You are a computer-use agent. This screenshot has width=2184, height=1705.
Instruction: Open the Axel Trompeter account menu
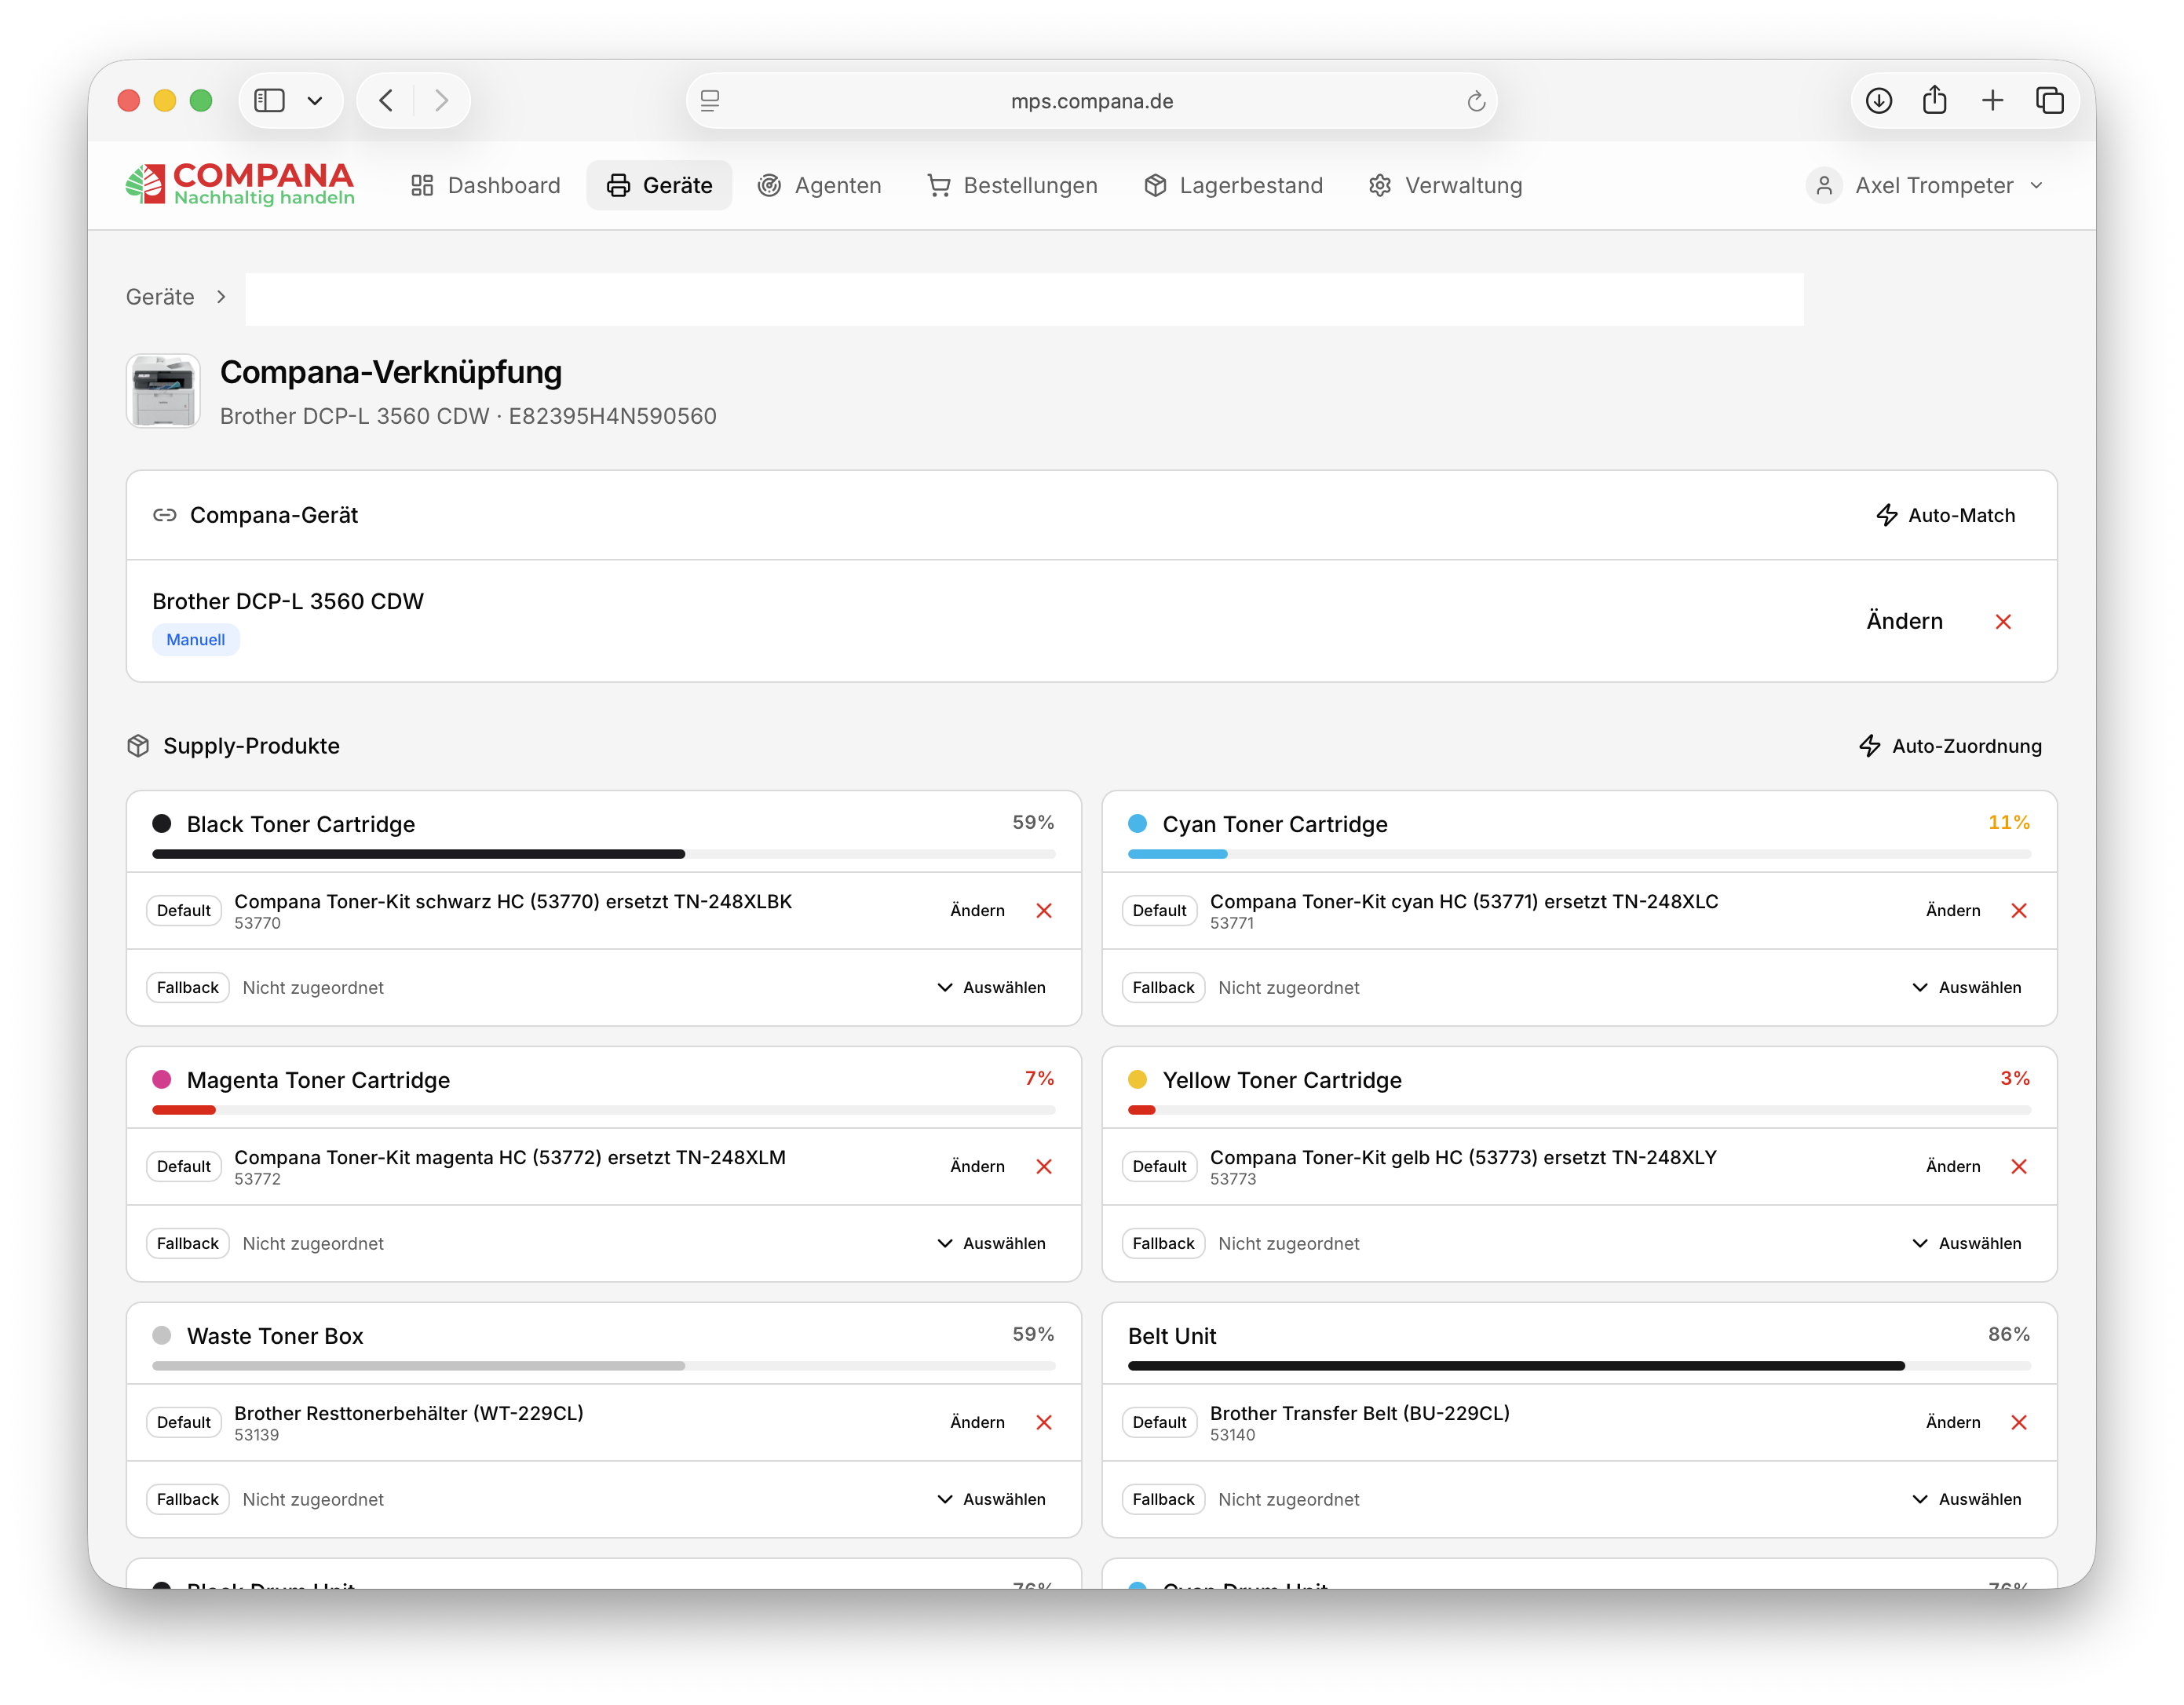tap(1926, 185)
